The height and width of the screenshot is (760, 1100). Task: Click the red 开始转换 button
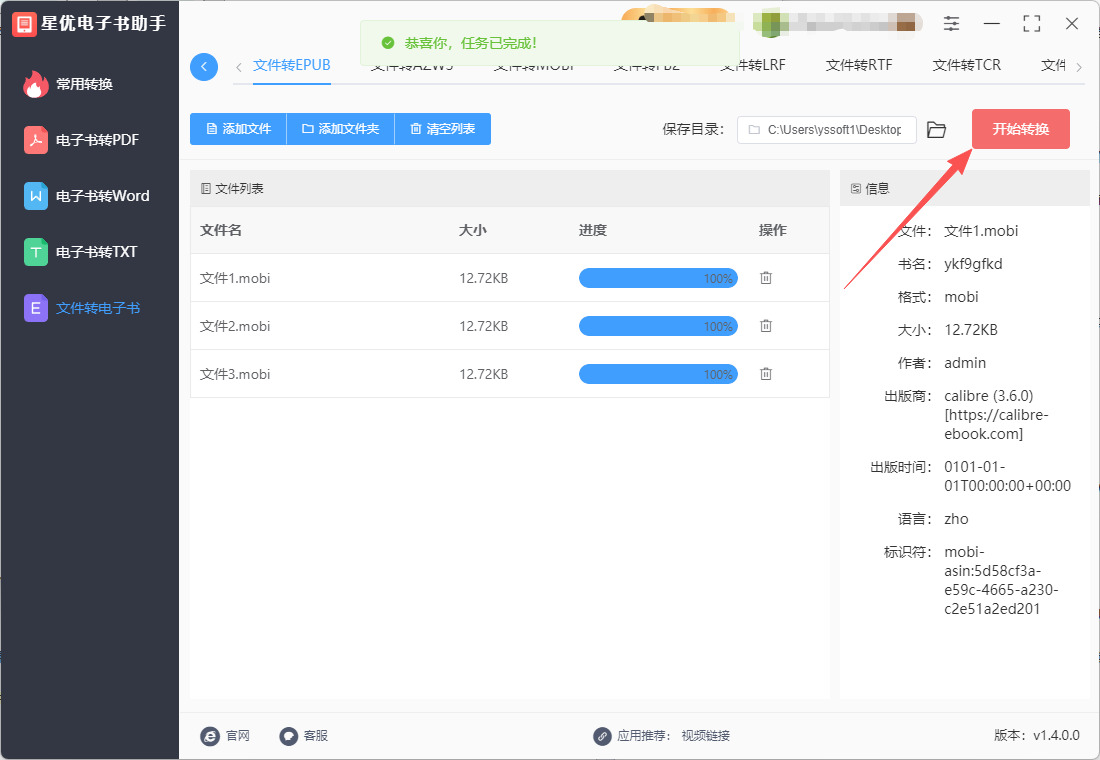(x=1020, y=129)
